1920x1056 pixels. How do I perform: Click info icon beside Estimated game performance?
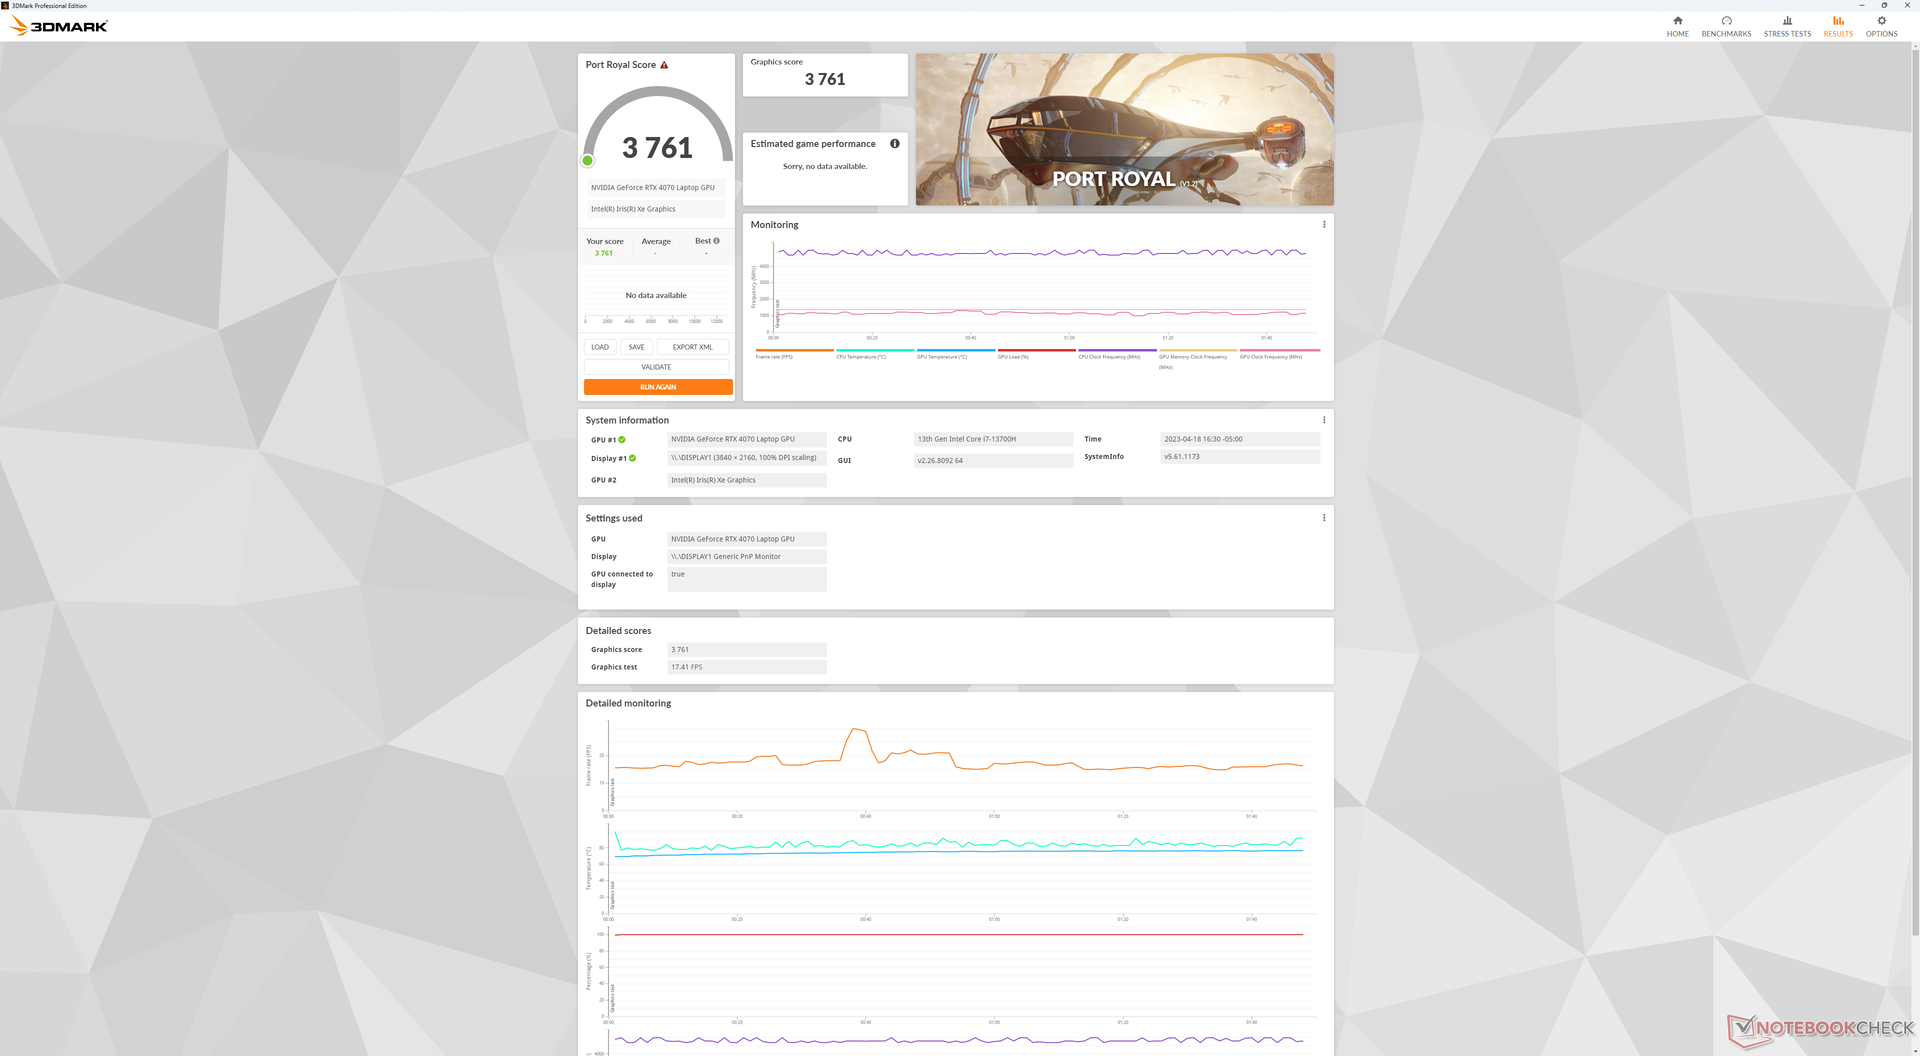coord(894,144)
